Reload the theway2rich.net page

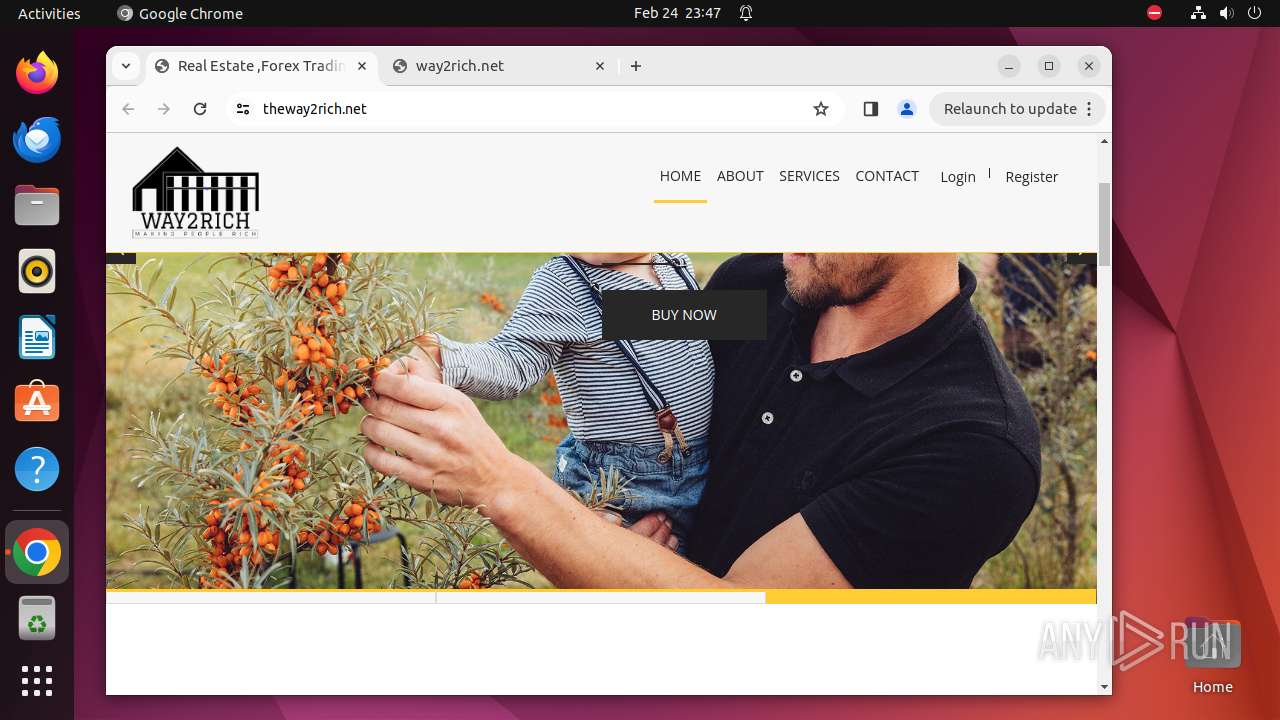coord(200,109)
